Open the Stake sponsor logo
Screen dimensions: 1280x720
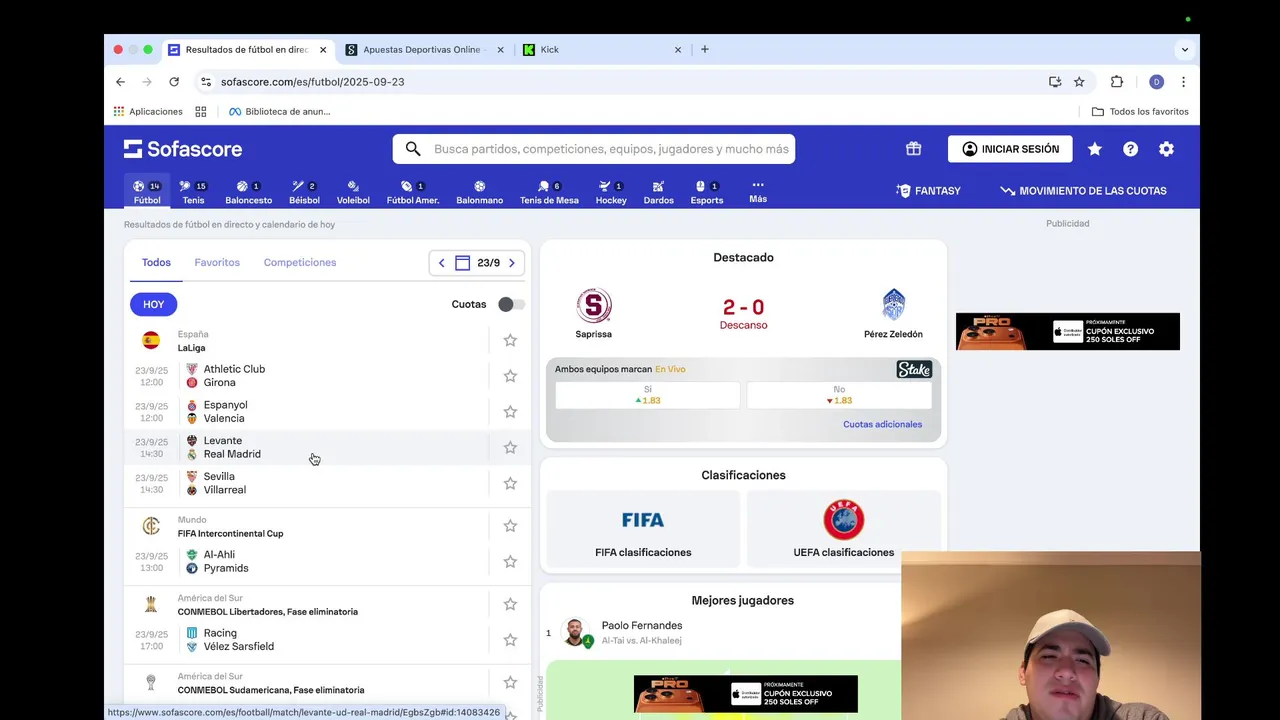pos(914,370)
